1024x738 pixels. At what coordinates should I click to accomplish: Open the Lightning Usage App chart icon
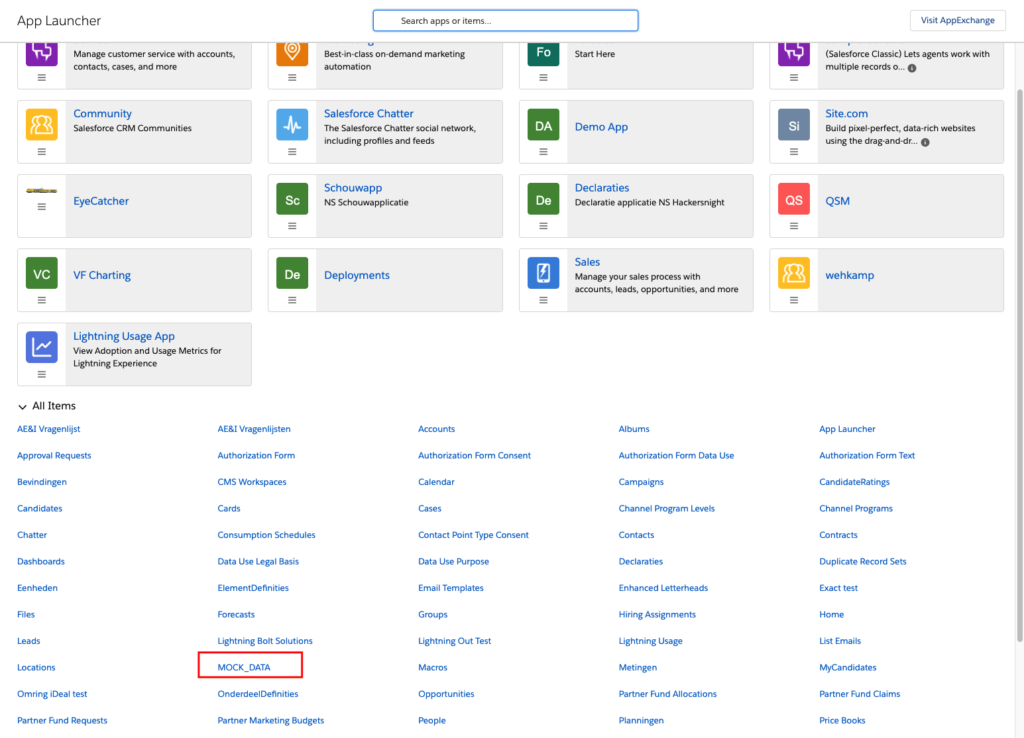coord(42,347)
